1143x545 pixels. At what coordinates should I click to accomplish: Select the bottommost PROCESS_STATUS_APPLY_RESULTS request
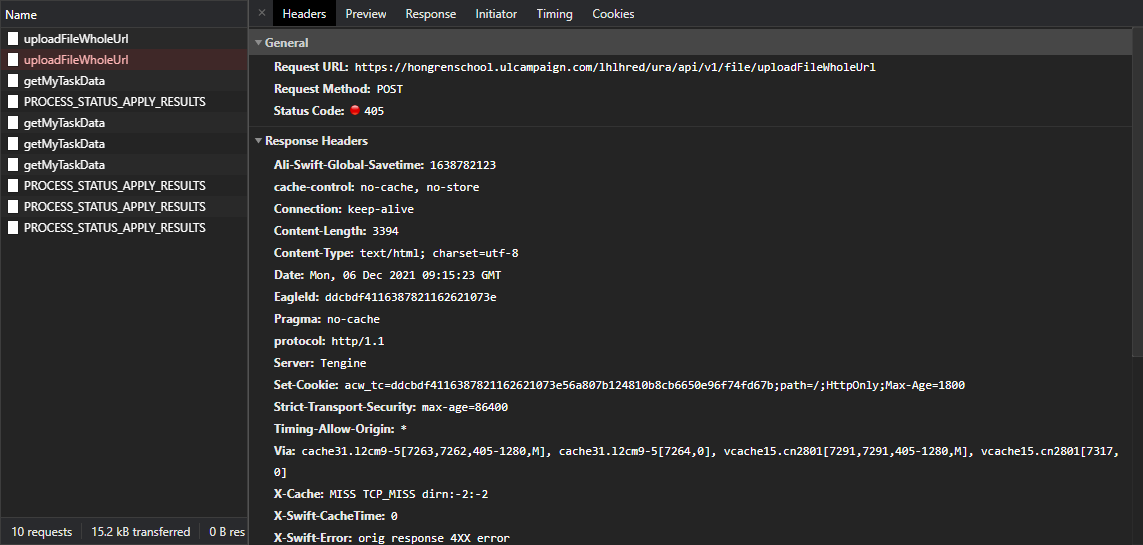click(124, 227)
